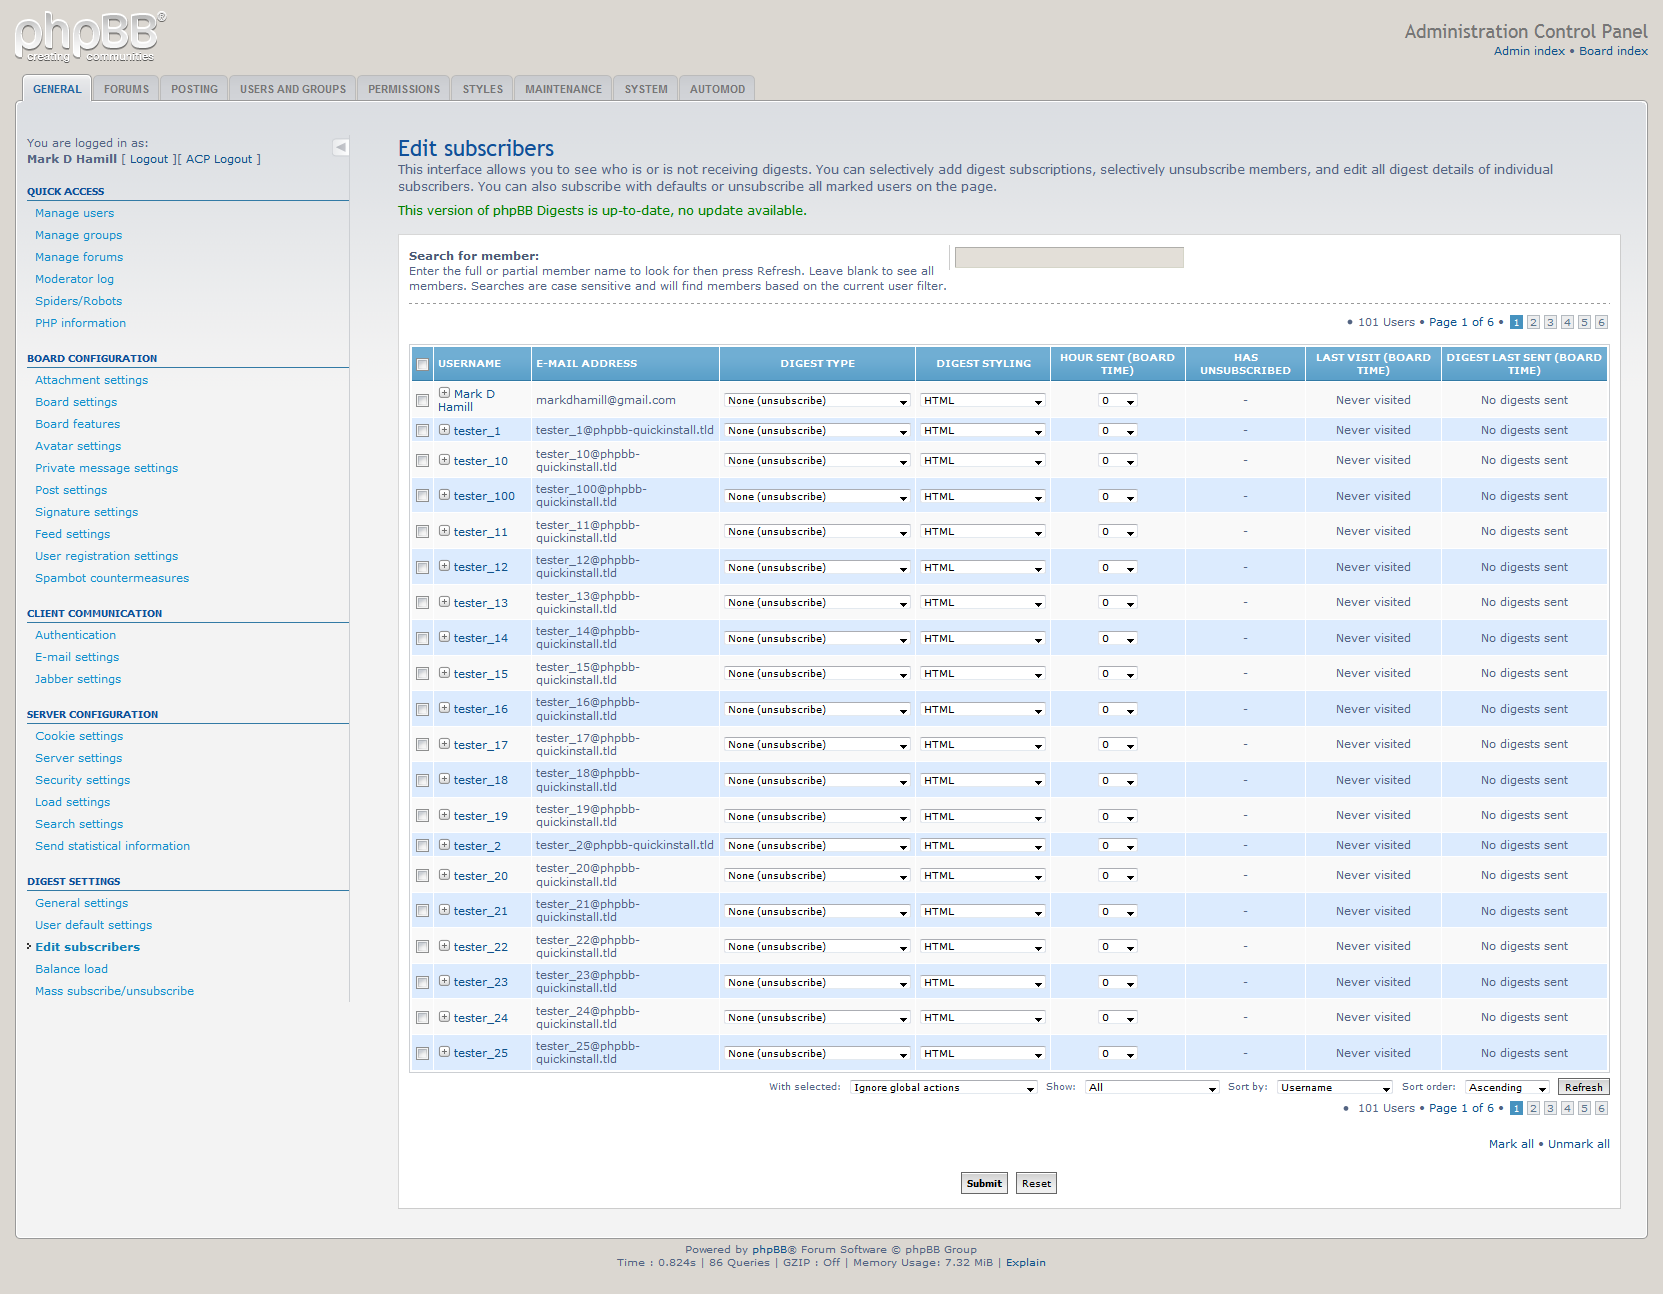
Task: Expand details plus icon for tester_1
Action: point(444,430)
